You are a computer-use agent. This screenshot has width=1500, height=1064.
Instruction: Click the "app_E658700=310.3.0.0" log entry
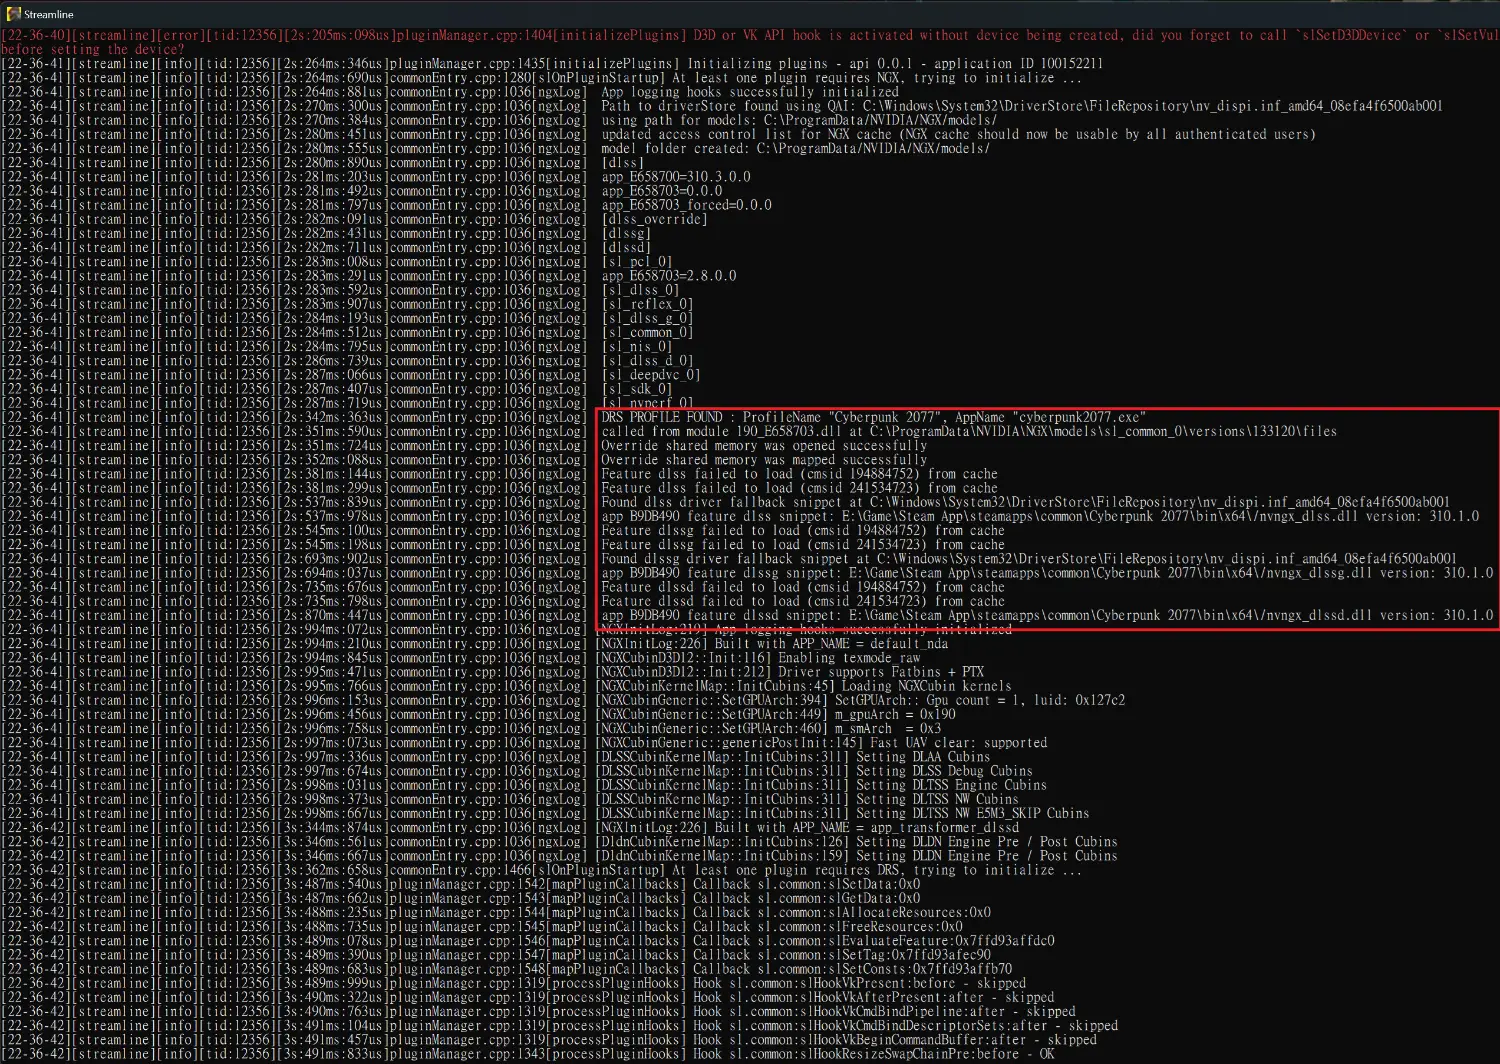[675, 177]
